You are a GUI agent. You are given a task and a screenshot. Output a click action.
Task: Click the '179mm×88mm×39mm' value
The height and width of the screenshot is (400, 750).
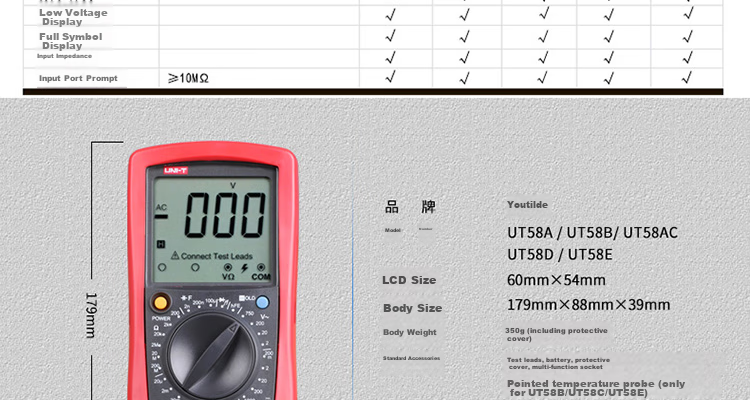tap(588, 305)
